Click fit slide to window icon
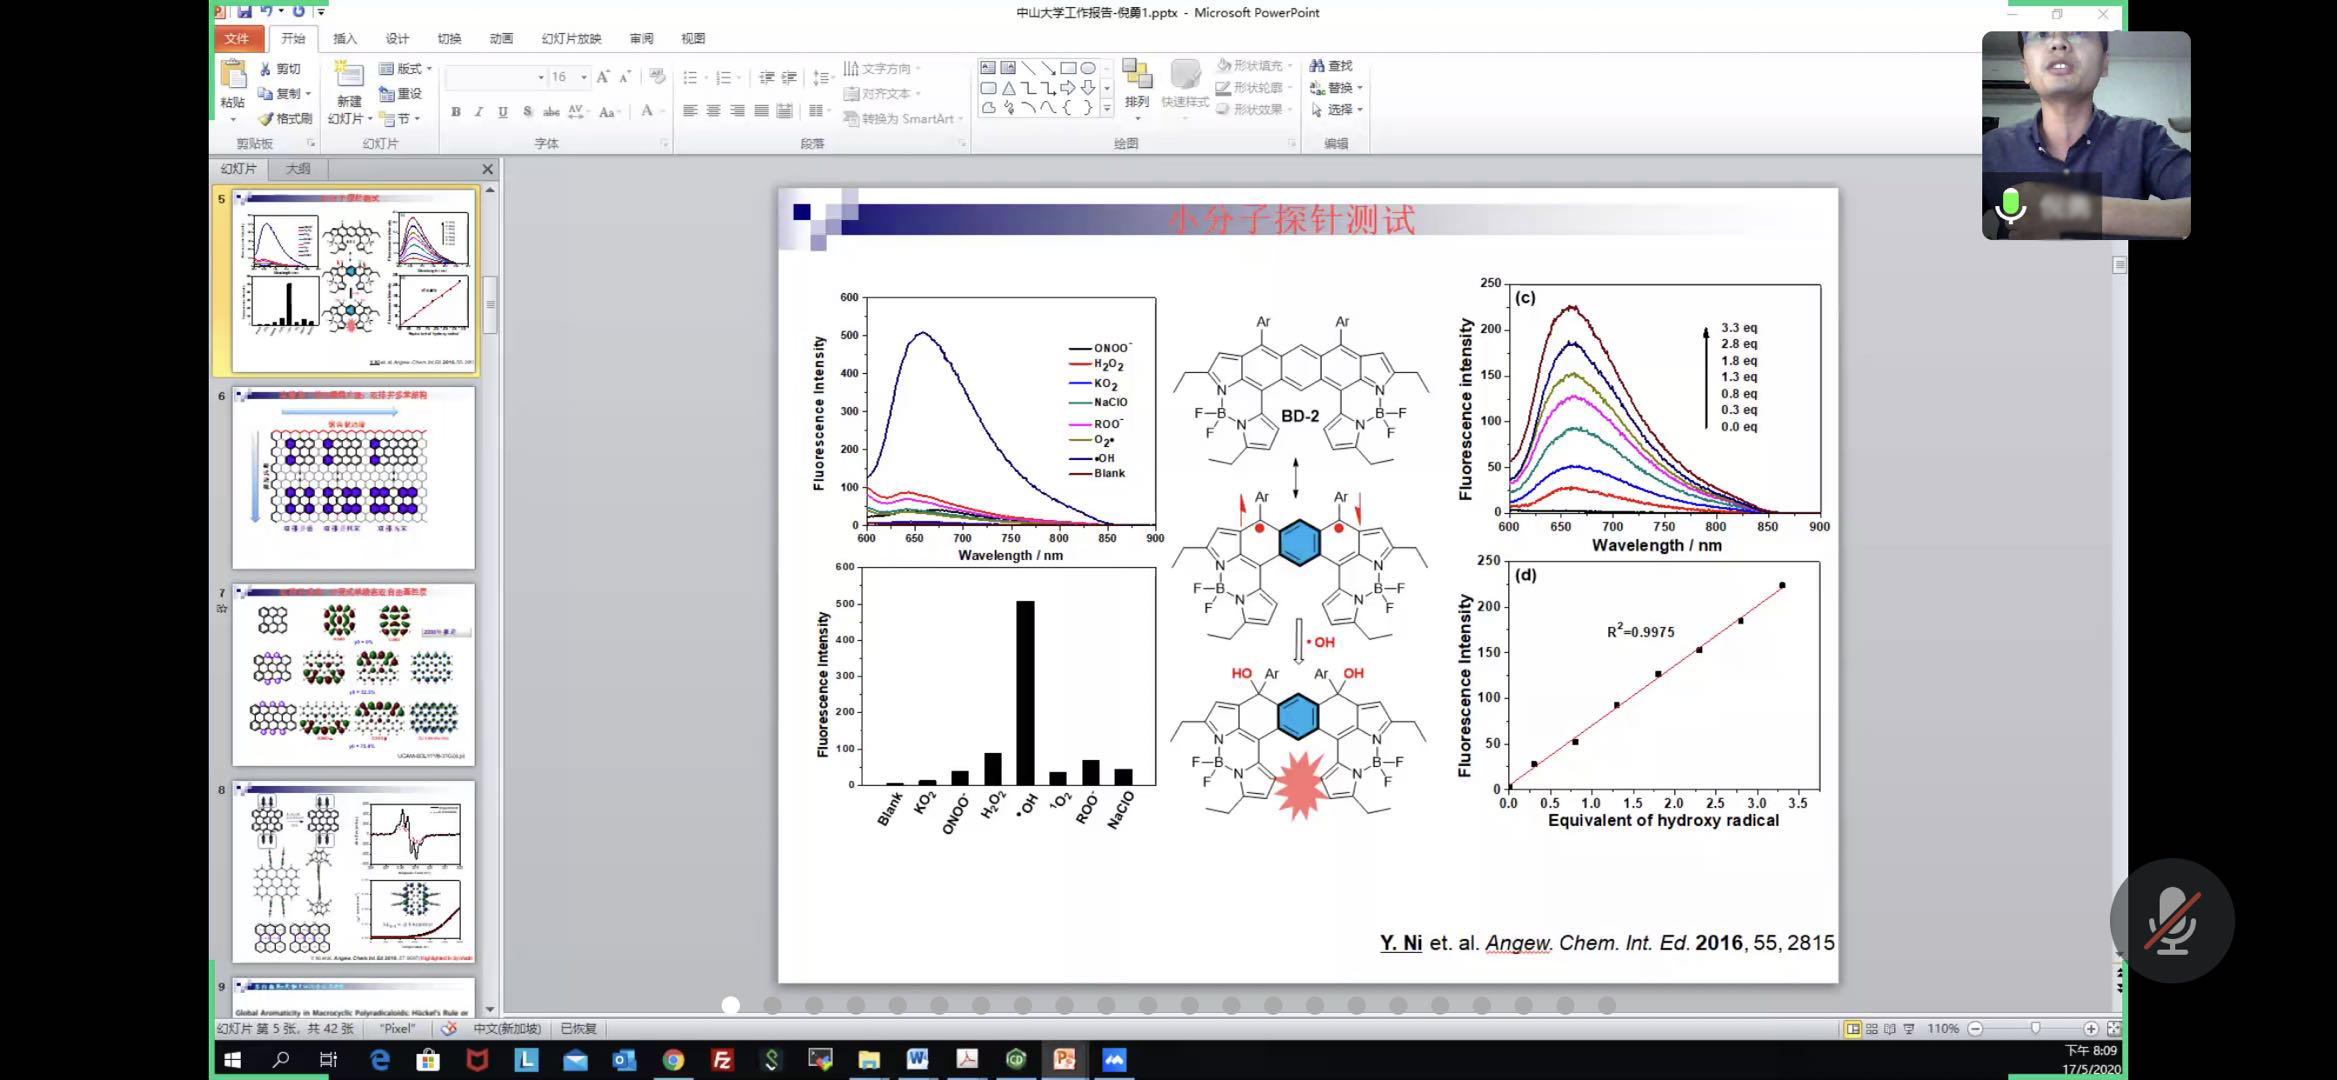Screen dimensions: 2337x1080 2113,1028
